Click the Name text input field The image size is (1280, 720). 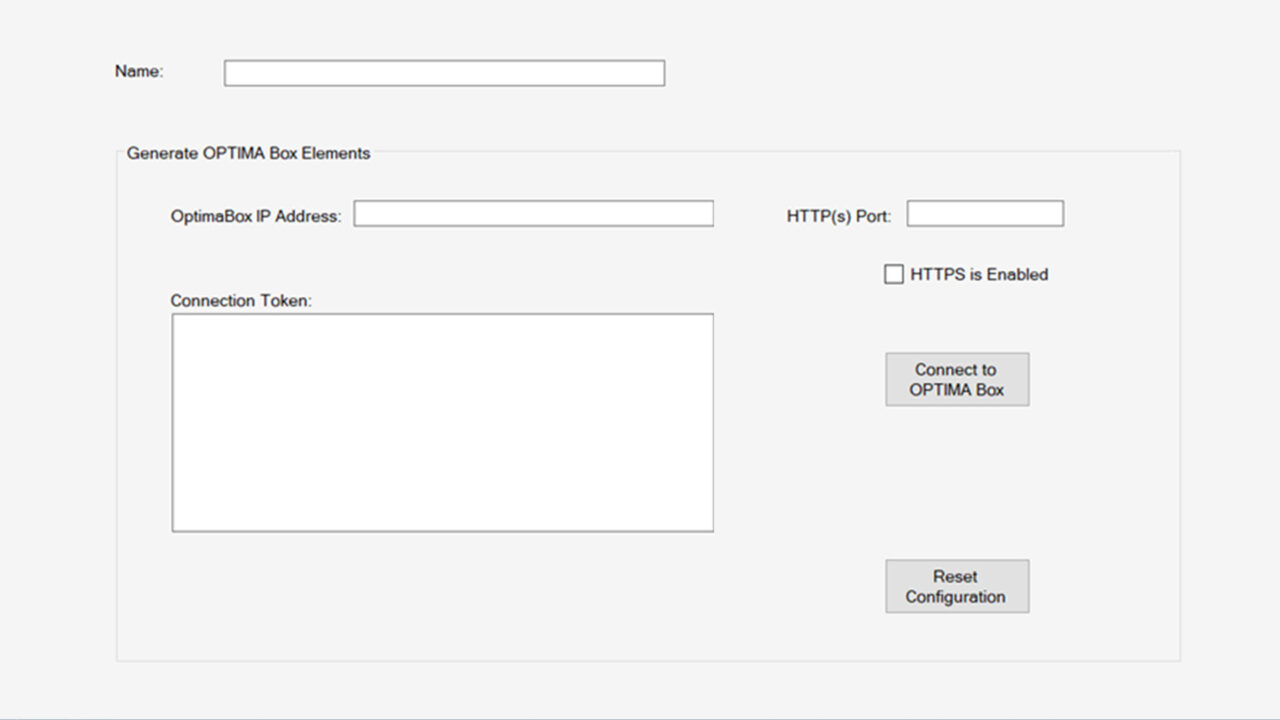pyautogui.click(x=444, y=73)
